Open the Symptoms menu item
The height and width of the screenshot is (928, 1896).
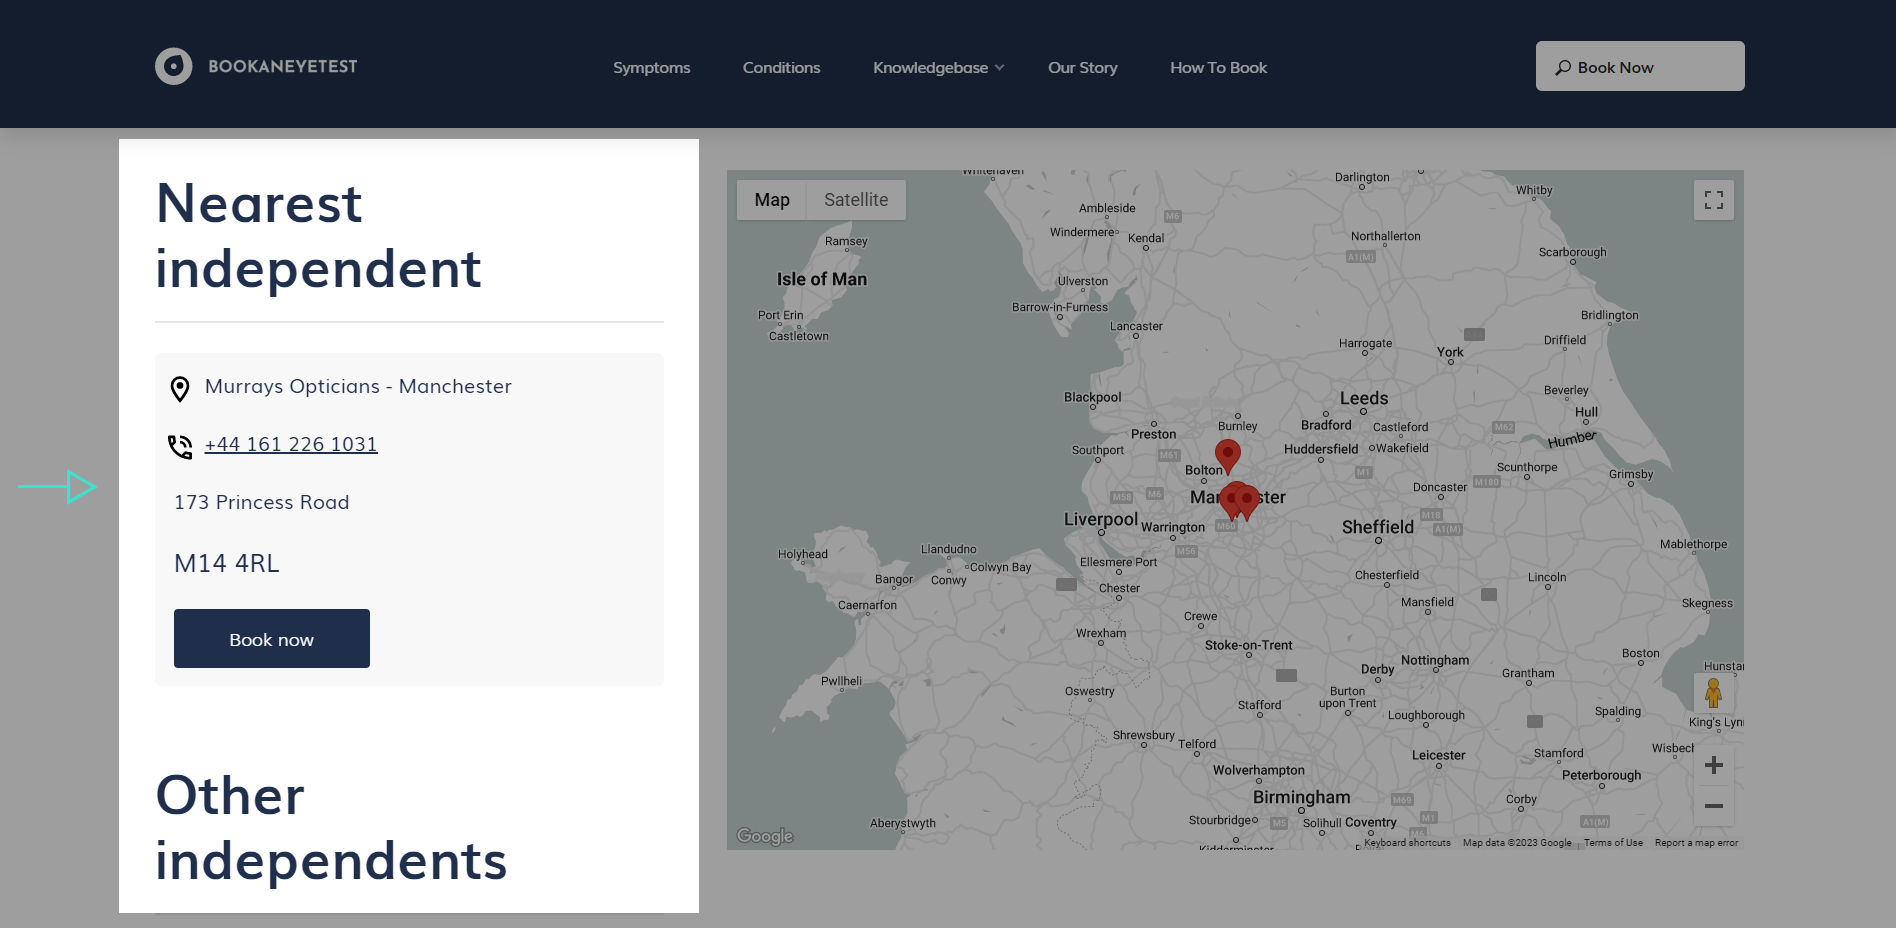(651, 68)
